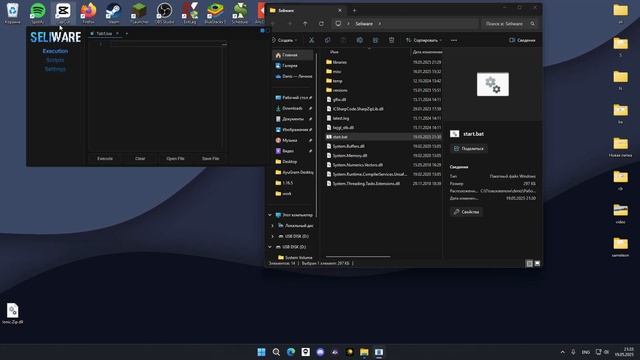This screenshot has height=360, width=640.
Task: Click Поделиться button in details pane
Action: [x=469, y=149]
